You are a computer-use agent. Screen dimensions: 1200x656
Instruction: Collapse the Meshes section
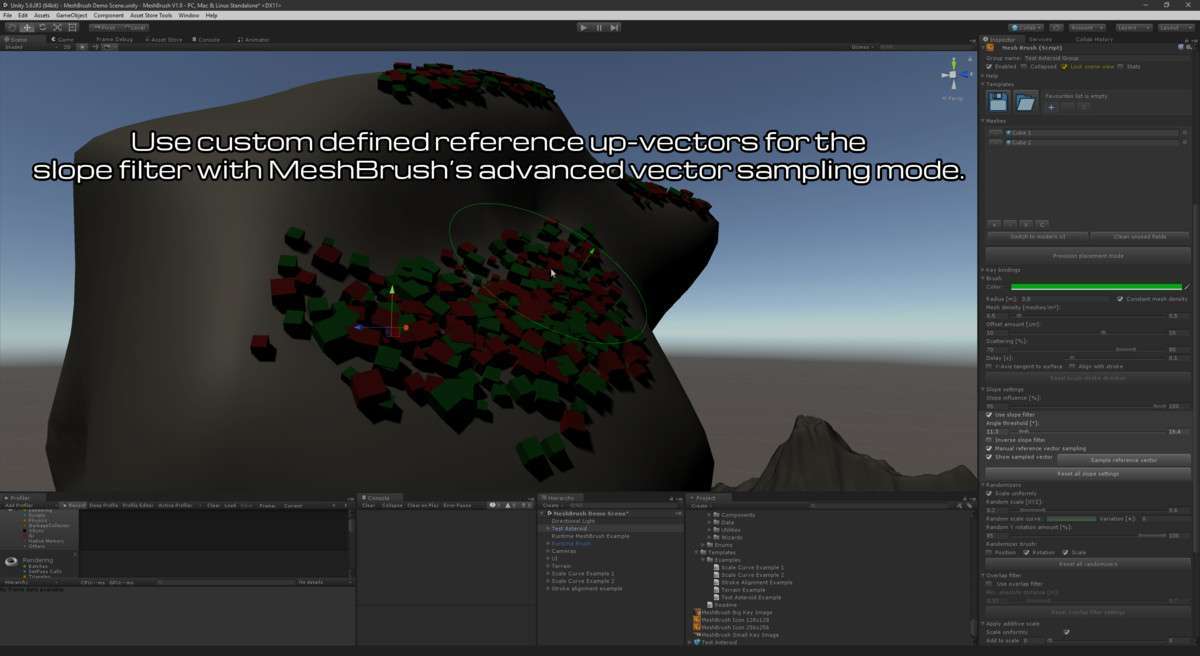[995, 121]
